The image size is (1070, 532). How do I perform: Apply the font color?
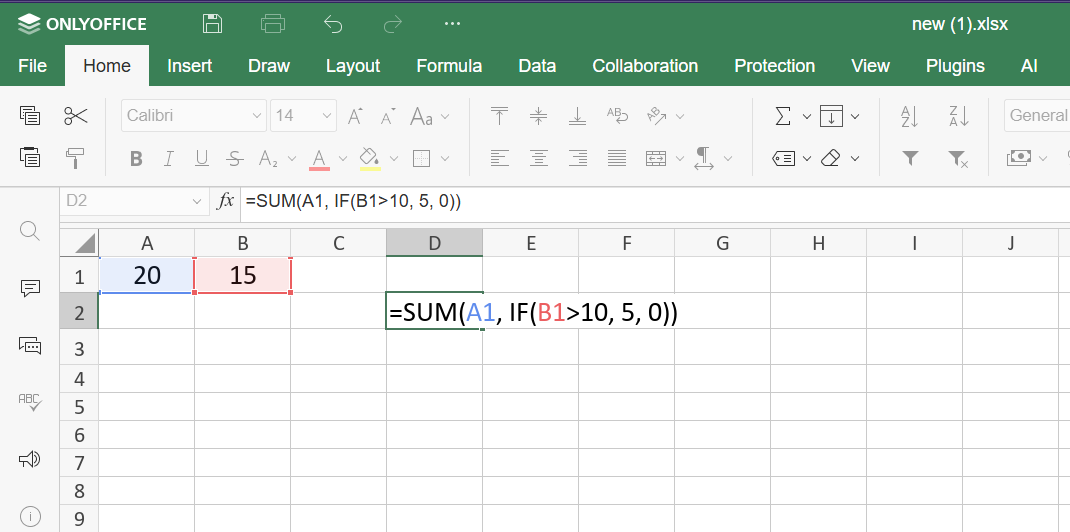319,159
